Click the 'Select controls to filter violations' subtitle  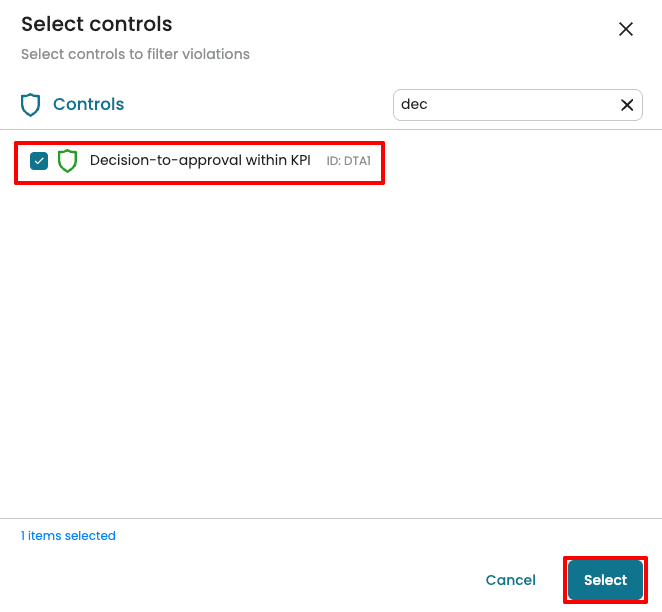[x=135, y=54]
